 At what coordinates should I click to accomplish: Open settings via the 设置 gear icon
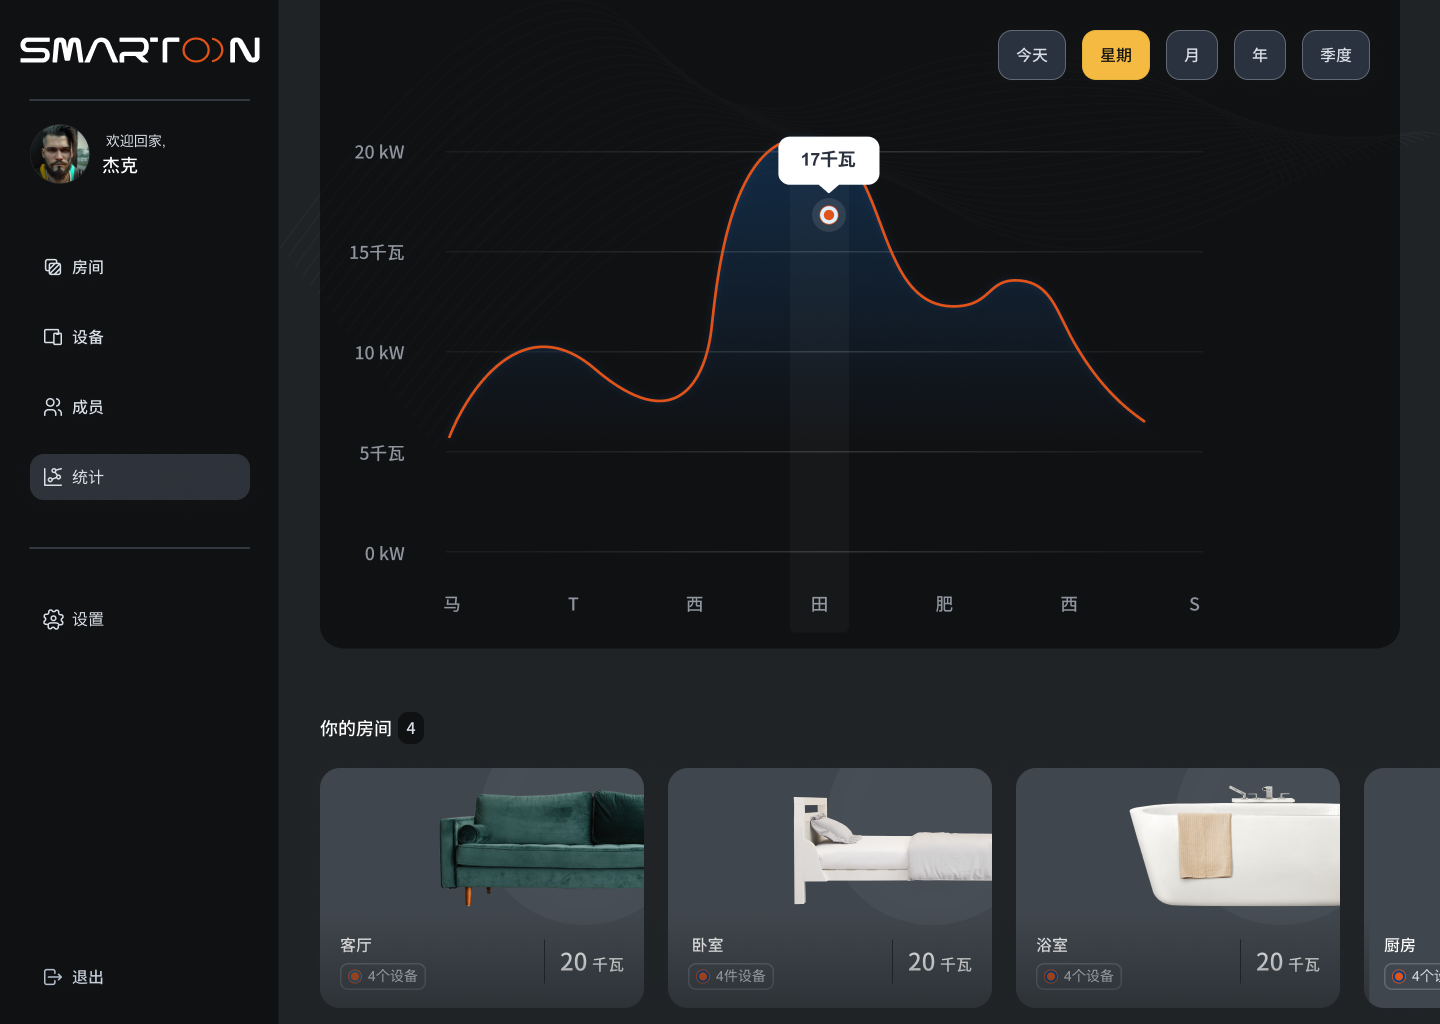pos(53,619)
